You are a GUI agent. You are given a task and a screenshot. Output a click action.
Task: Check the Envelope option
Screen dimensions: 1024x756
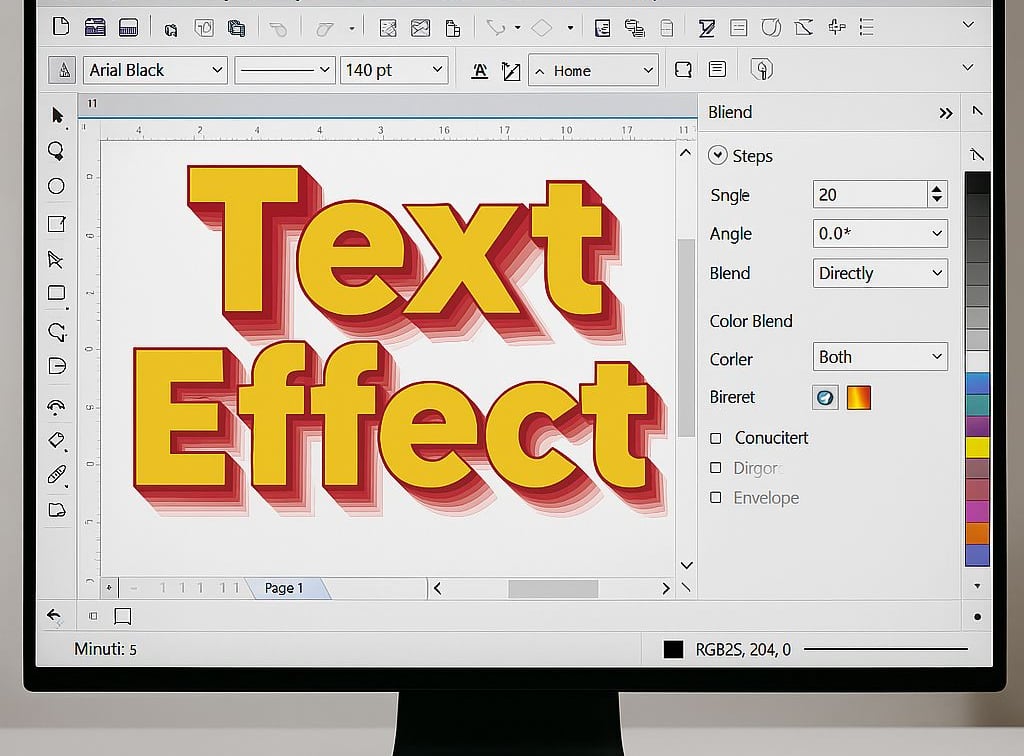717,498
